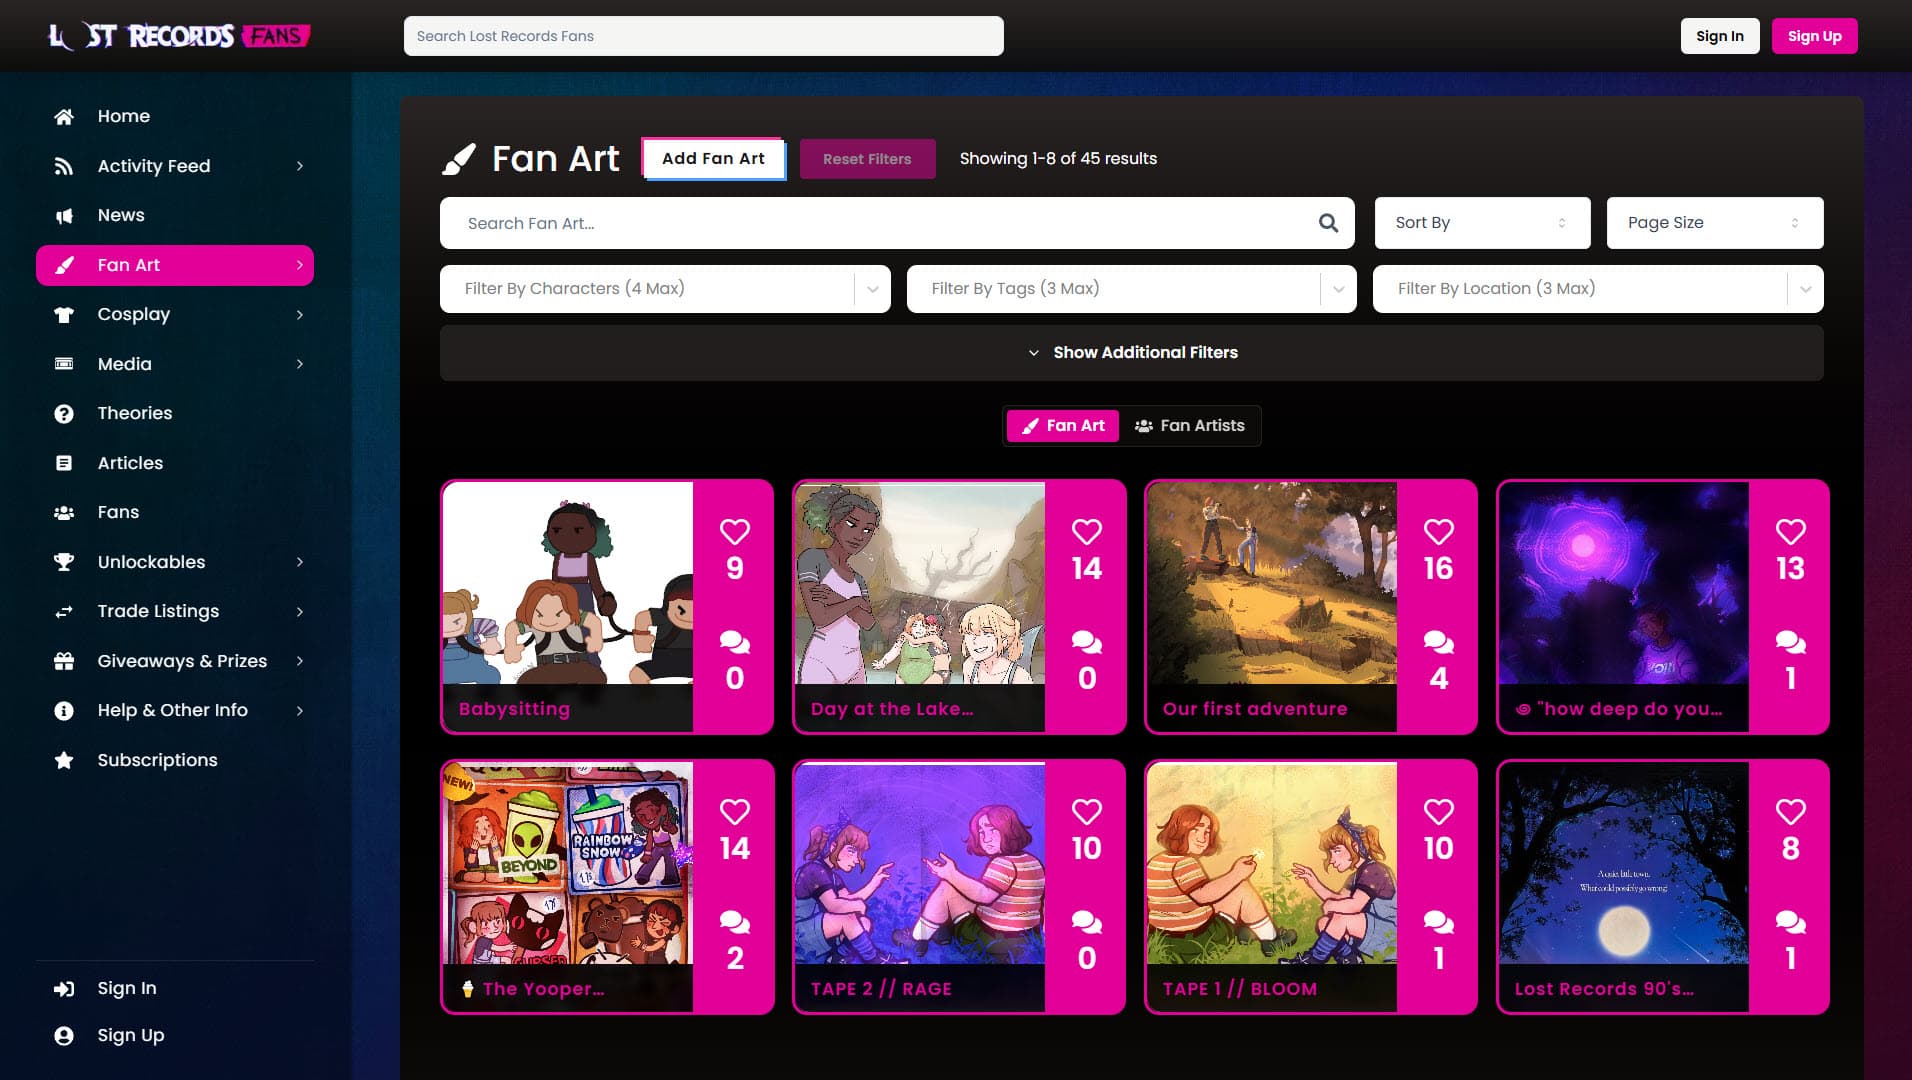Click the News megaphone icon
The width and height of the screenshot is (1912, 1080).
pos(64,216)
